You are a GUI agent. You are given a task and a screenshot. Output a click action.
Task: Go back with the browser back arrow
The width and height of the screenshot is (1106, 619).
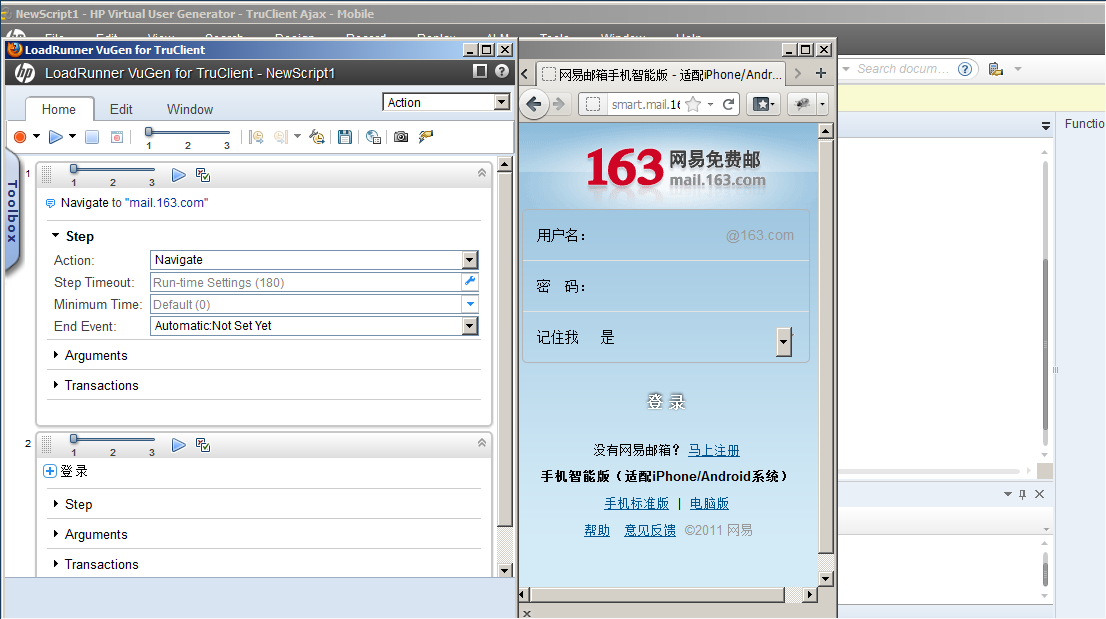pyautogui.click(x=534, y=104)
